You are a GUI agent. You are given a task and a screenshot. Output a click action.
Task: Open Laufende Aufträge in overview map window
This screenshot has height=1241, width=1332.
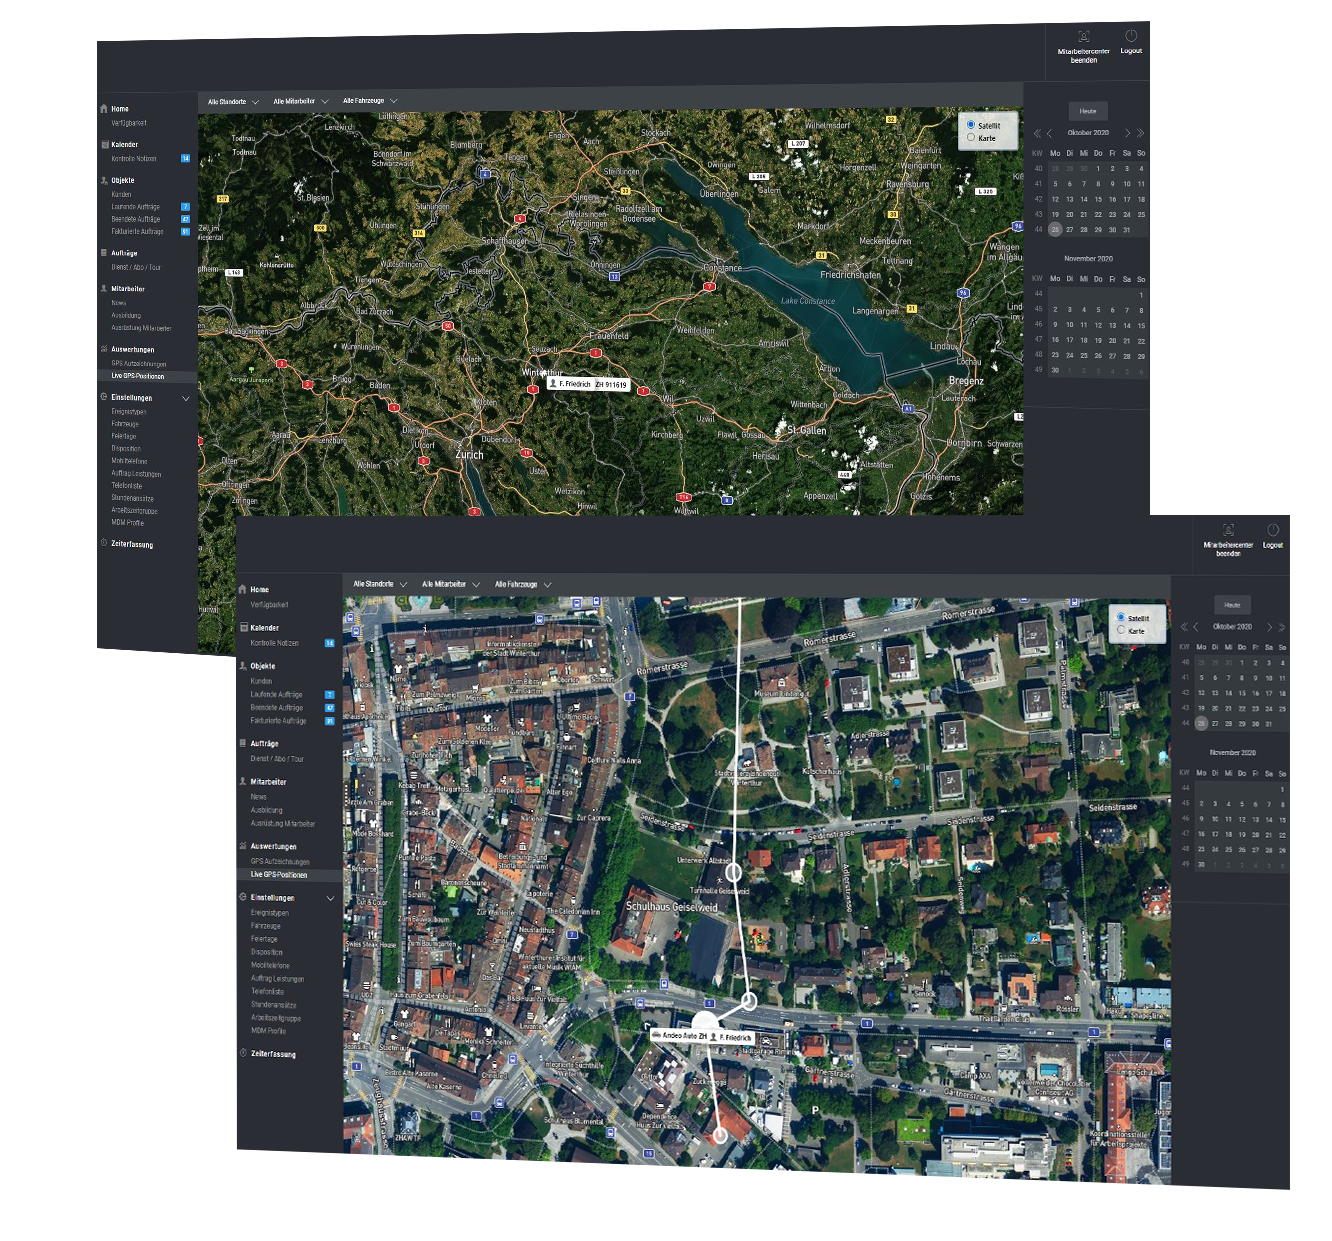[135, 207]
